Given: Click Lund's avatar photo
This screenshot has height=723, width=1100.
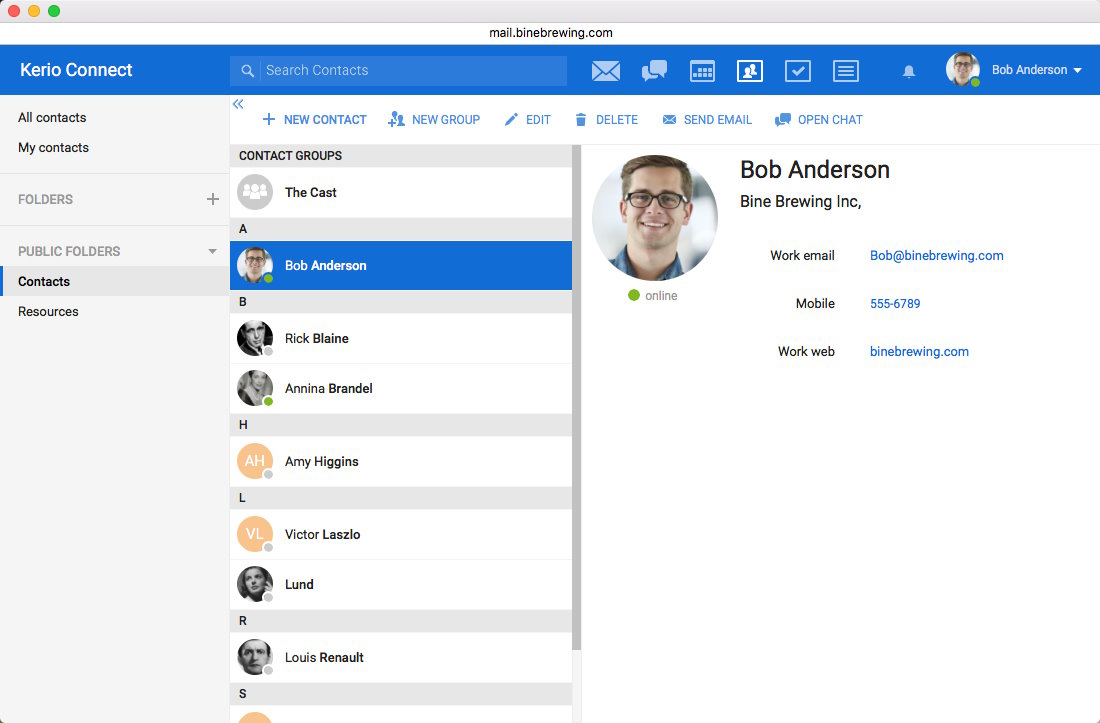Looking at the screenshot, I should pos(255,584).
